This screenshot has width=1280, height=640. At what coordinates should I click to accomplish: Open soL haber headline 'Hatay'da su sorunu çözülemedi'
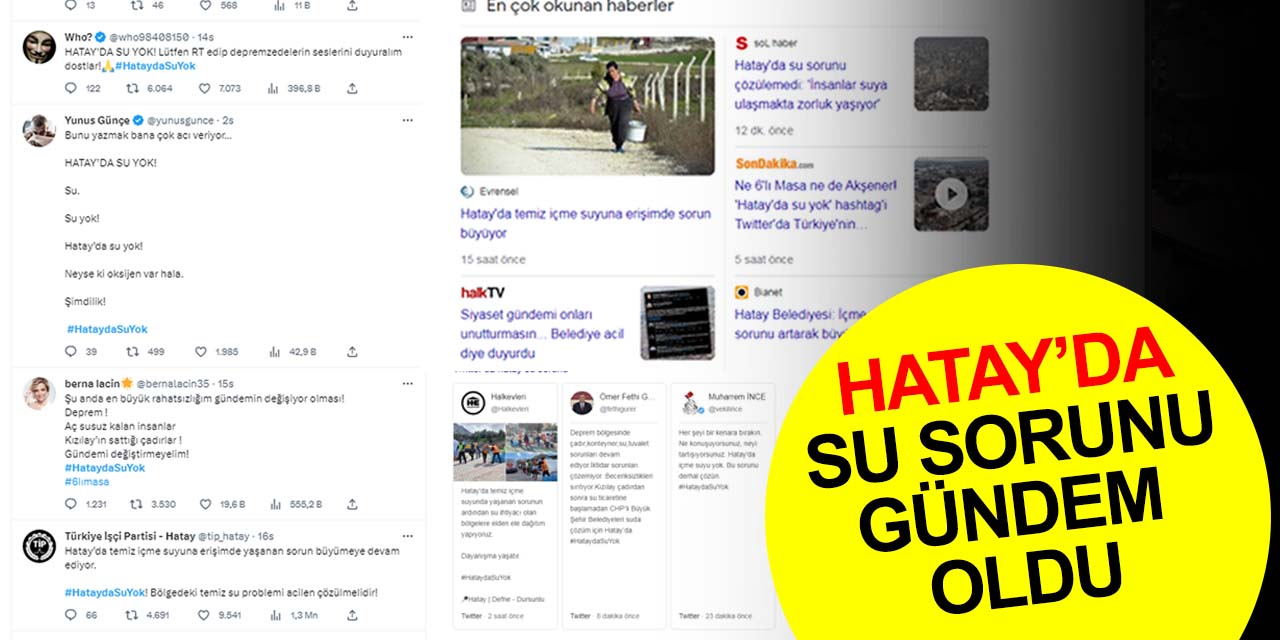pos(811,85)
